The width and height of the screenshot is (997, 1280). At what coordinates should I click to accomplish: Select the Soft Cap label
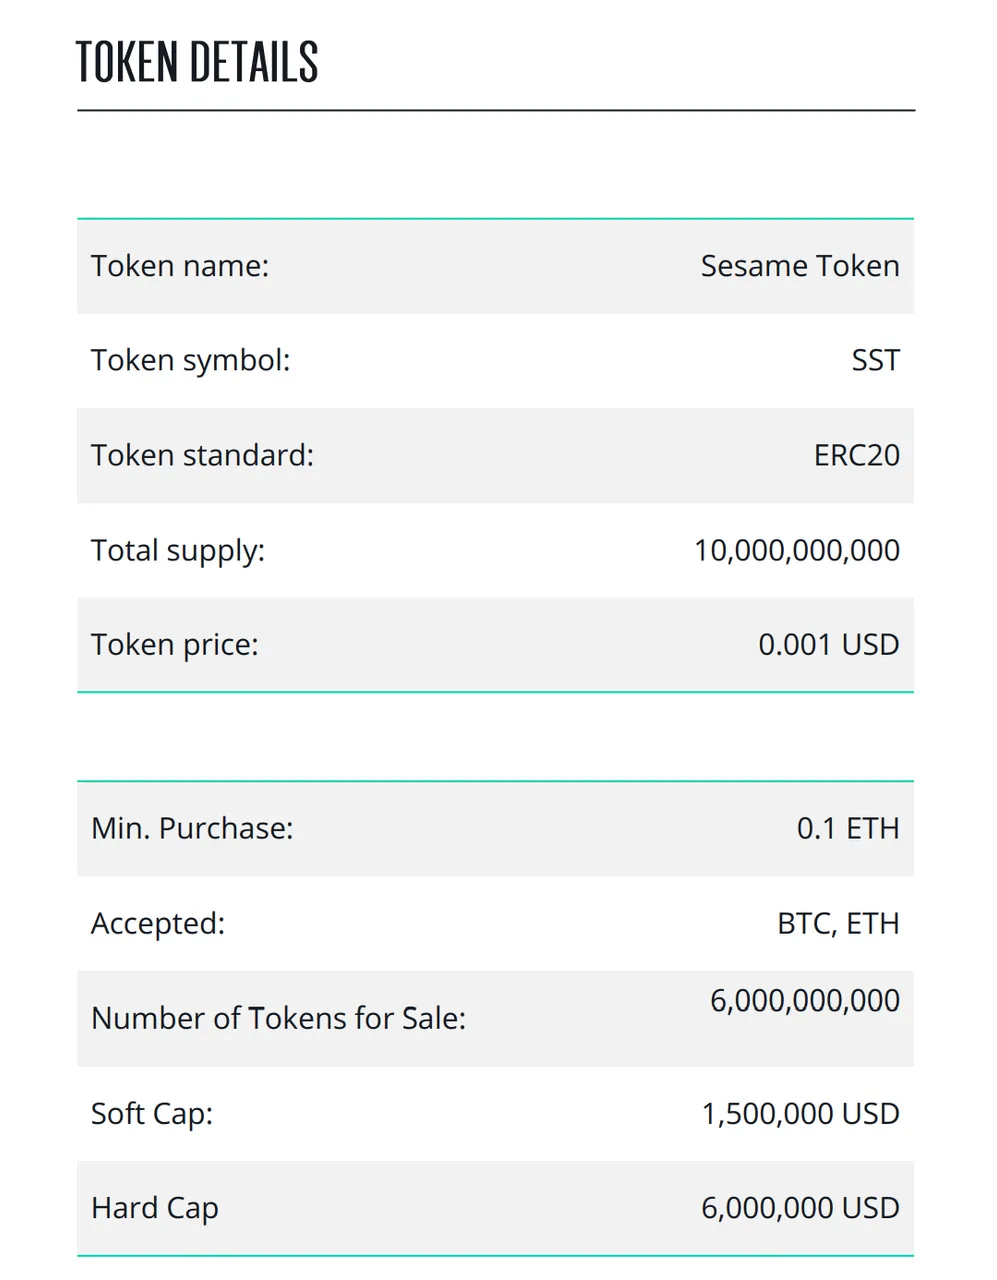coord(152,1114)
